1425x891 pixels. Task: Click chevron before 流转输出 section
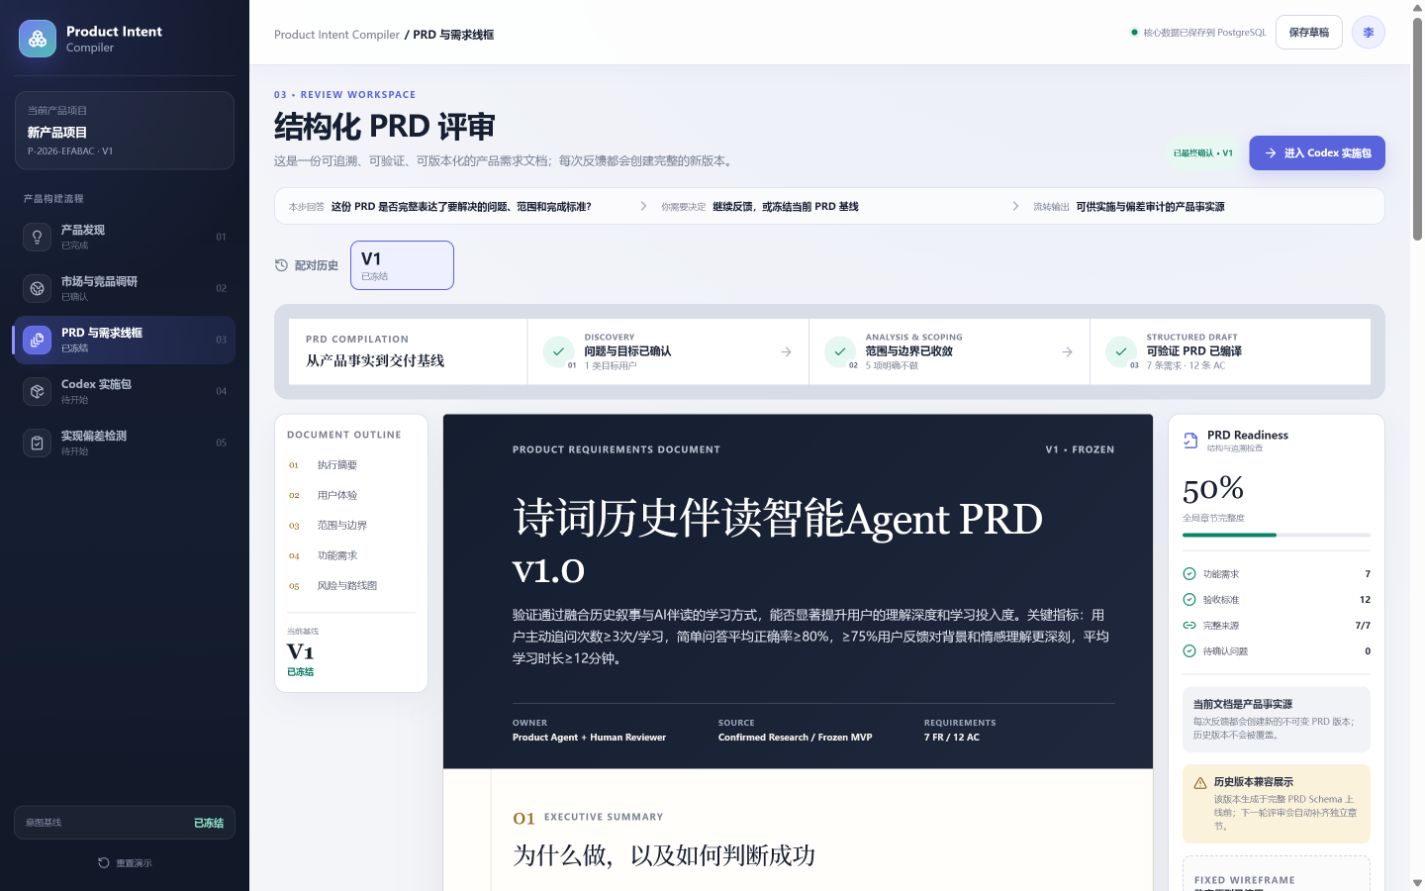pyautogui.click(x=1015, y=206)
